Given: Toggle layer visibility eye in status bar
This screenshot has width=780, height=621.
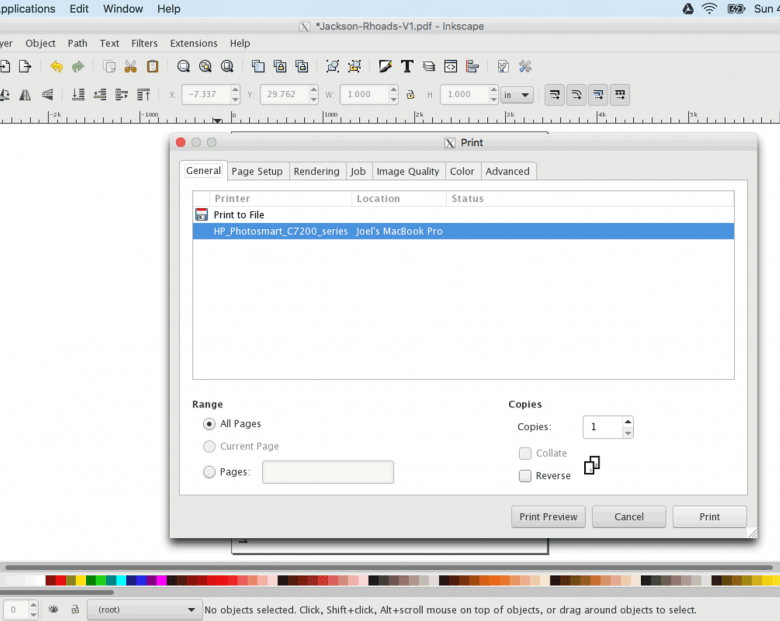Looking at the screenshot, I should pos(52,609).
